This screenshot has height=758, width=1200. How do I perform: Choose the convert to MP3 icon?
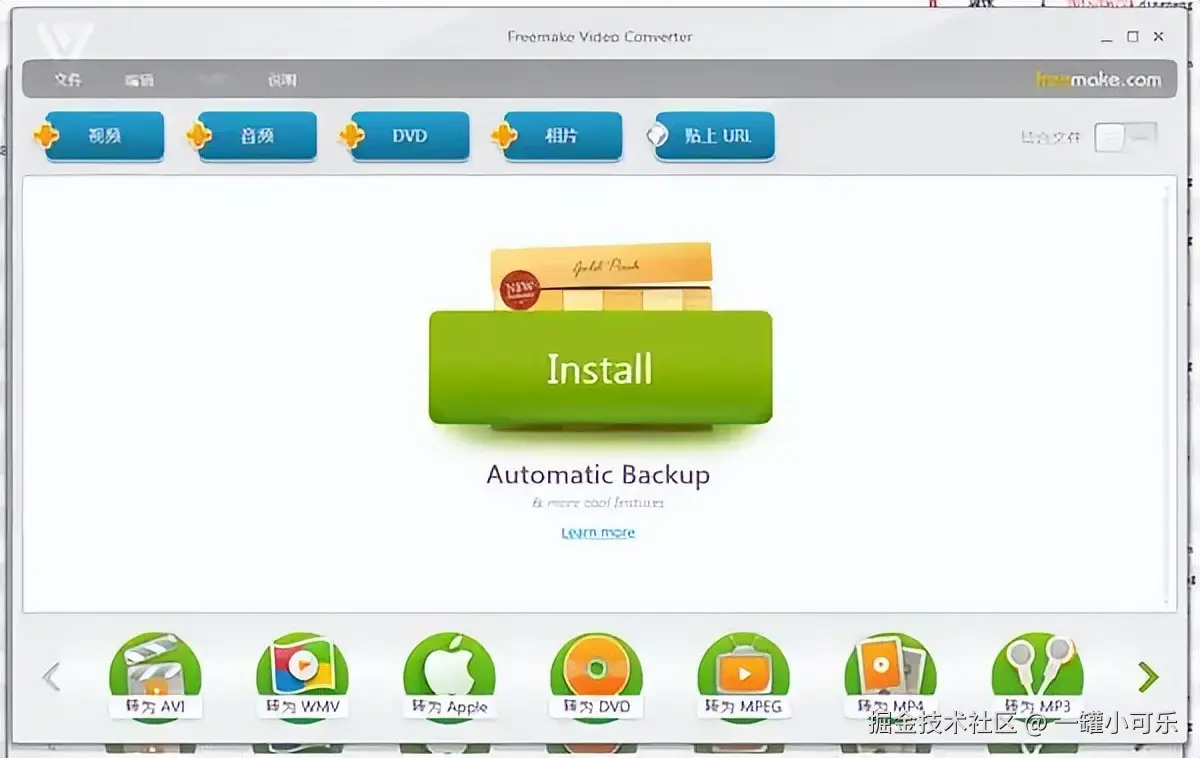click(x=1037, y=678)
